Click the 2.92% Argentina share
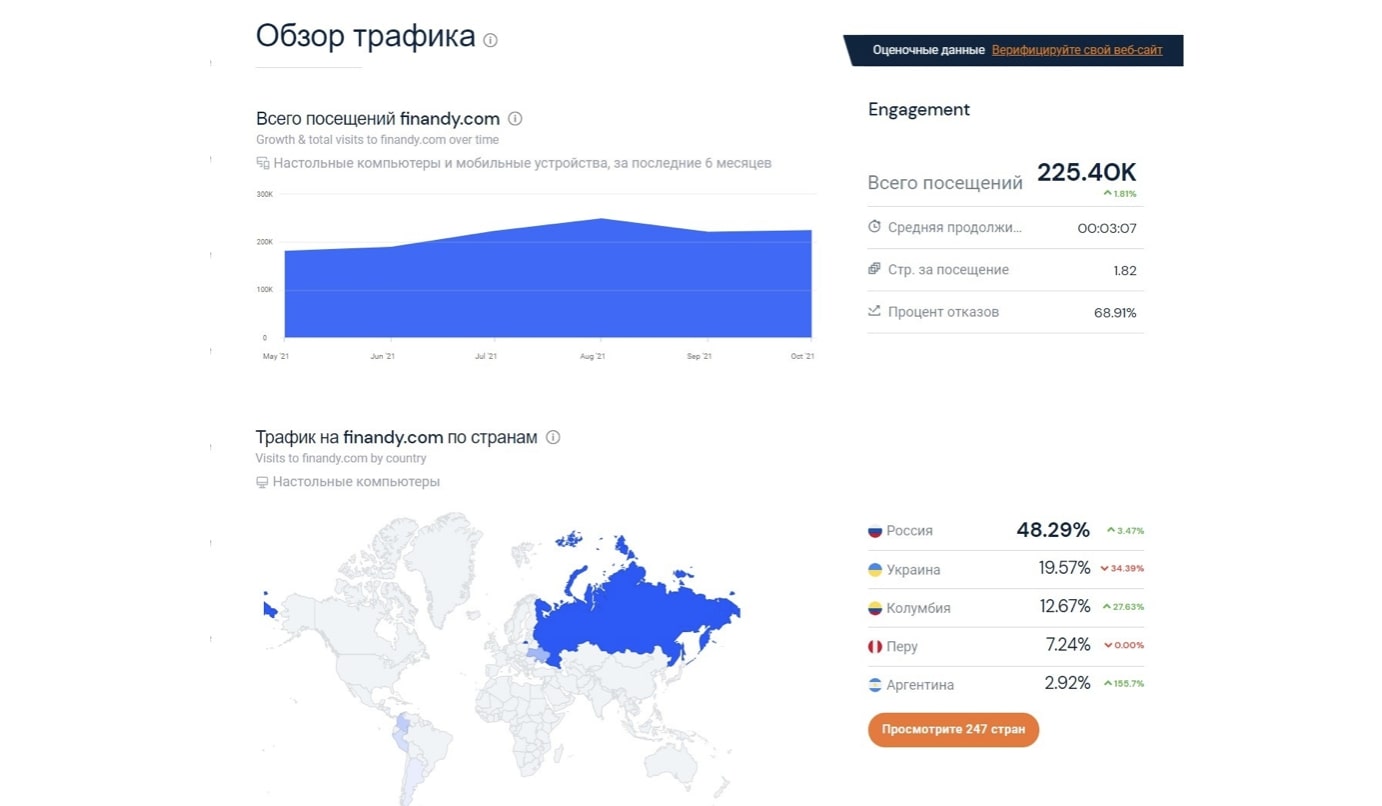This screenshot has width=1382, height=806. [x=1067, y=684]
